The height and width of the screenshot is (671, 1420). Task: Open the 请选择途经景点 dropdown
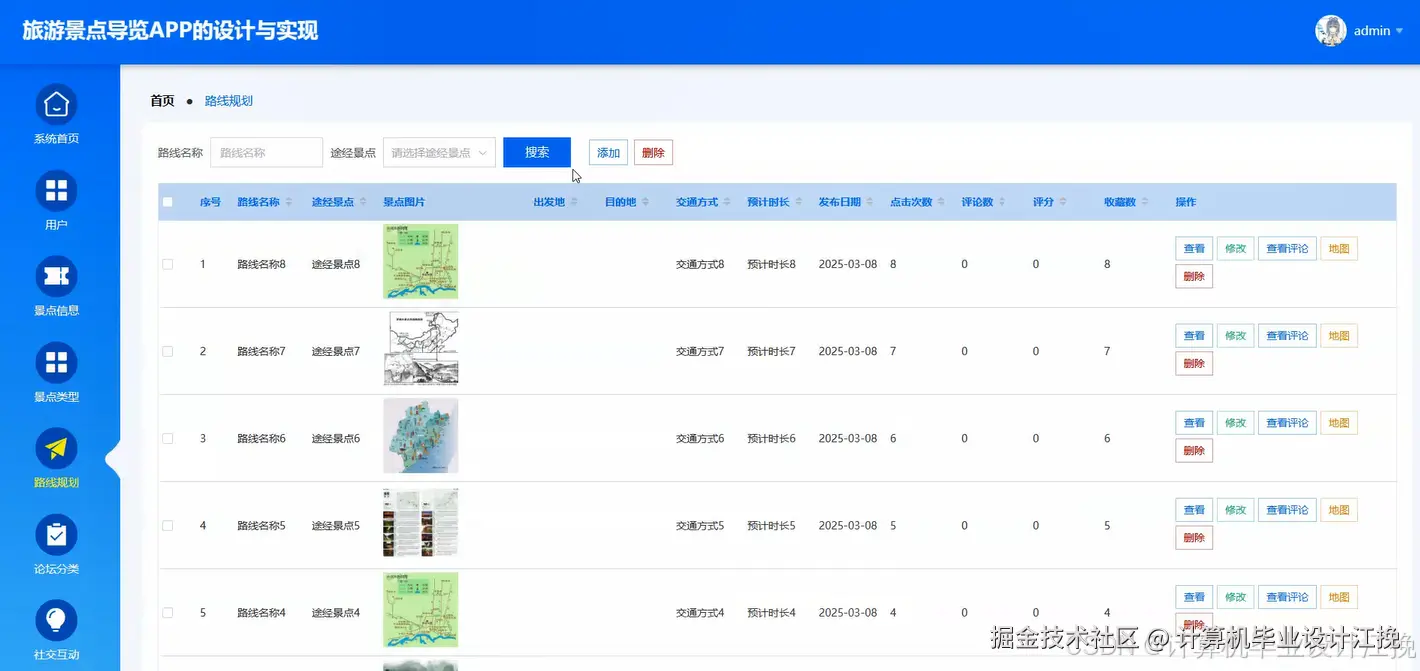tap(438, 152)
